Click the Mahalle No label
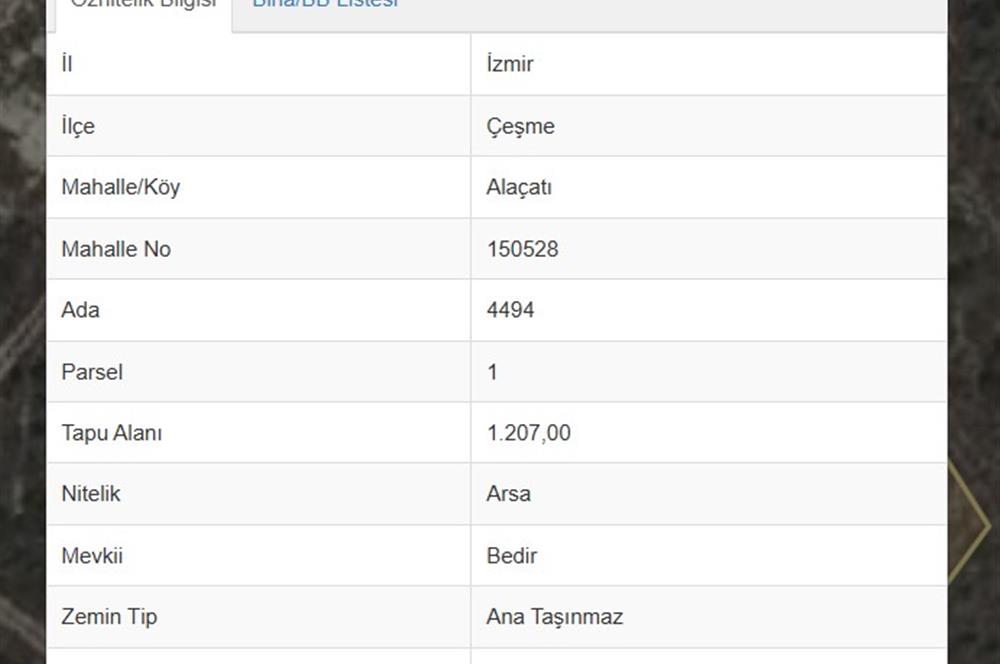This screenshot has height=664, width=1000. click(116, 249)
